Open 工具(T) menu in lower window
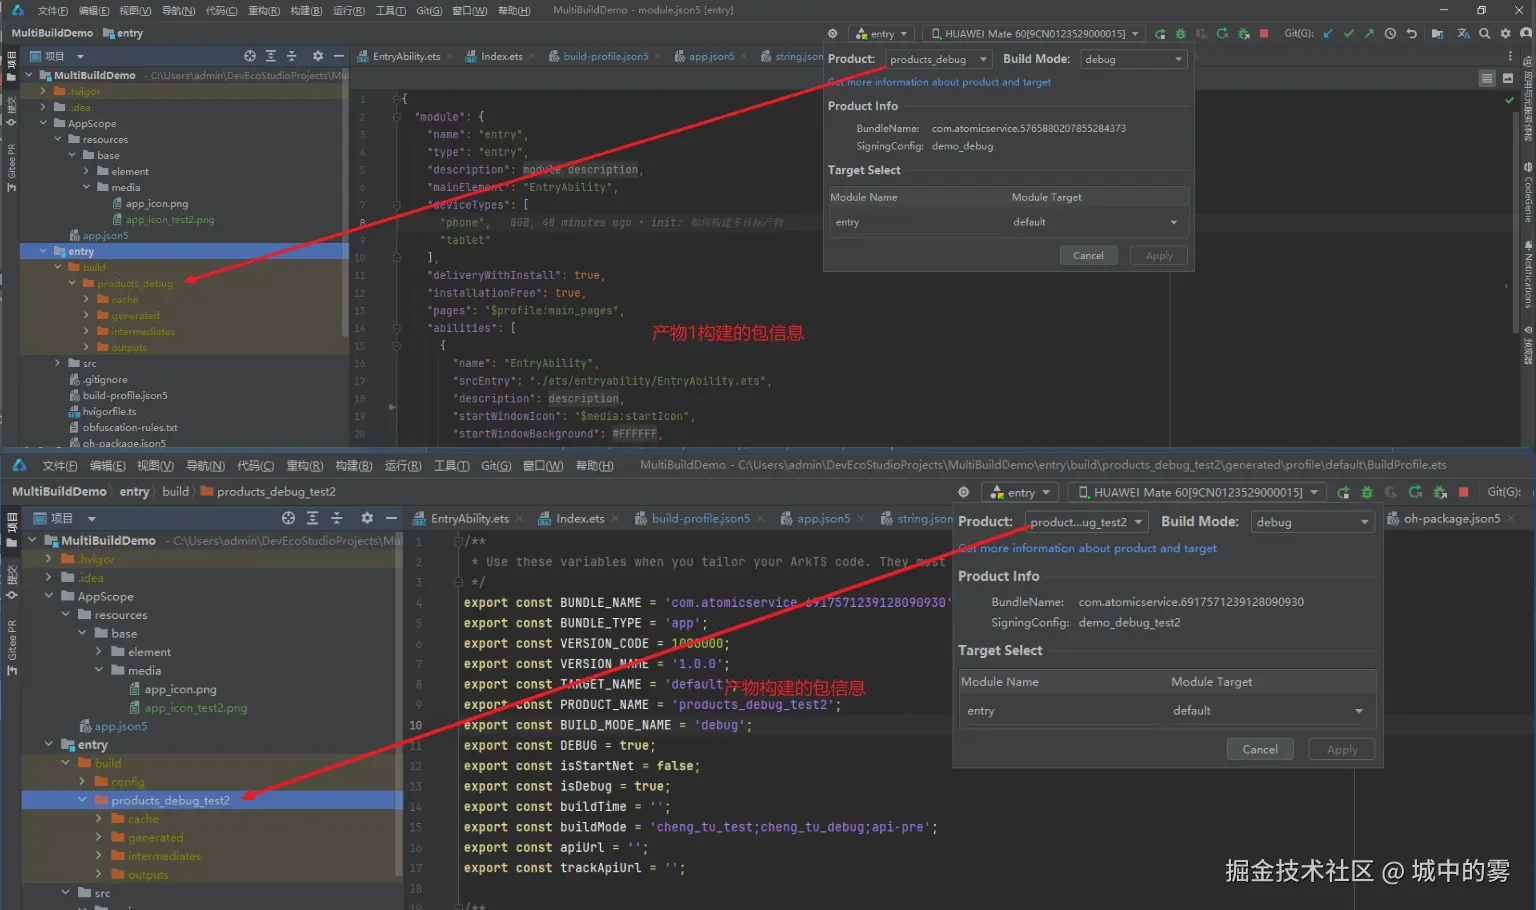This screenshot has width=1536, height=910. click(x=451, y=466)
